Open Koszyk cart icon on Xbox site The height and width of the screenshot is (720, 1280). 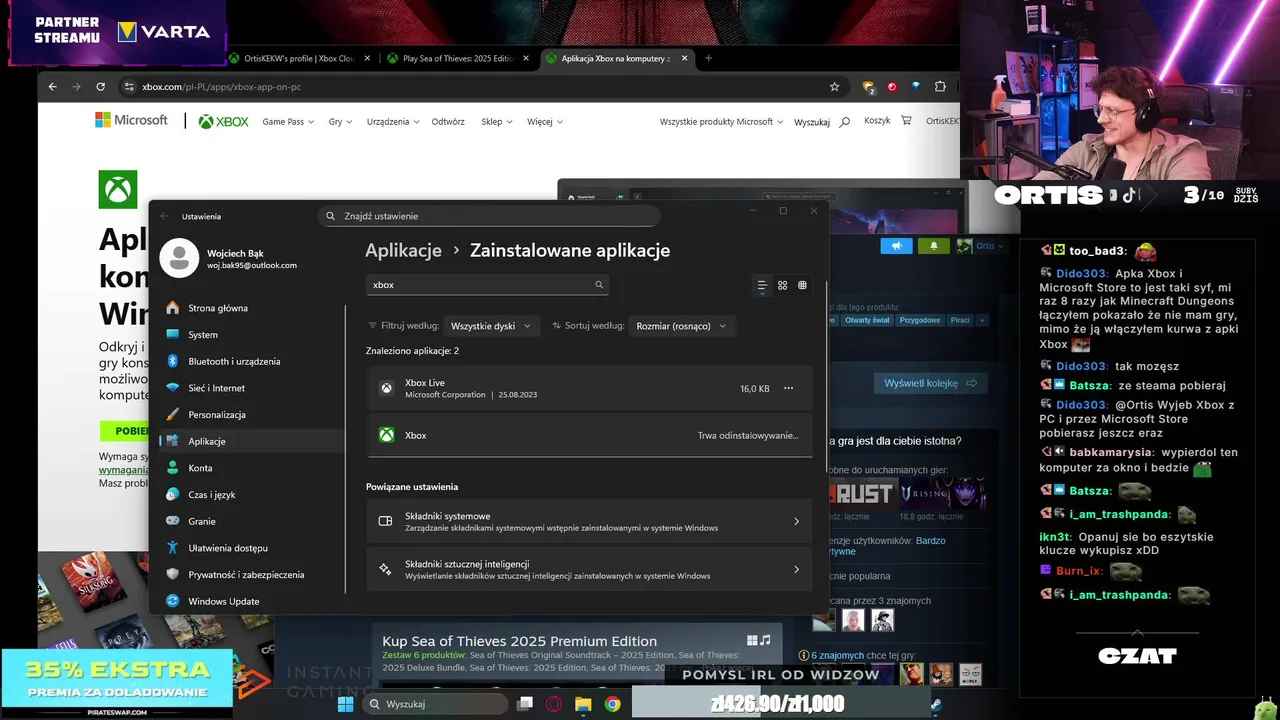point(906,120)
